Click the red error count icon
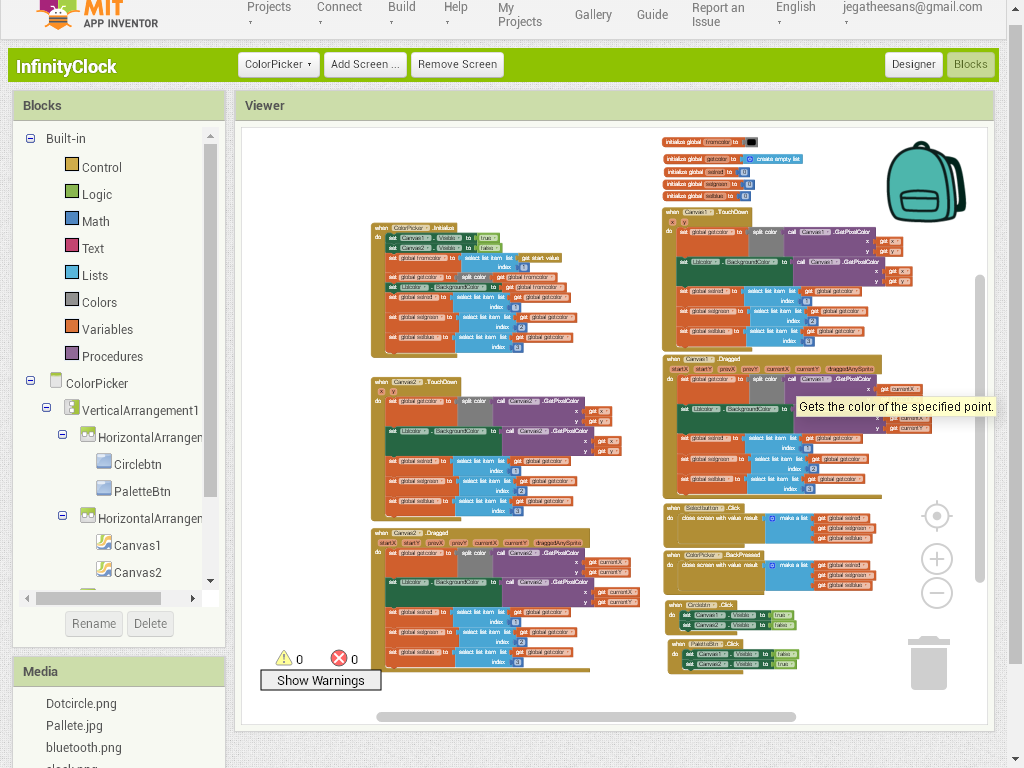 click(338, 658)
